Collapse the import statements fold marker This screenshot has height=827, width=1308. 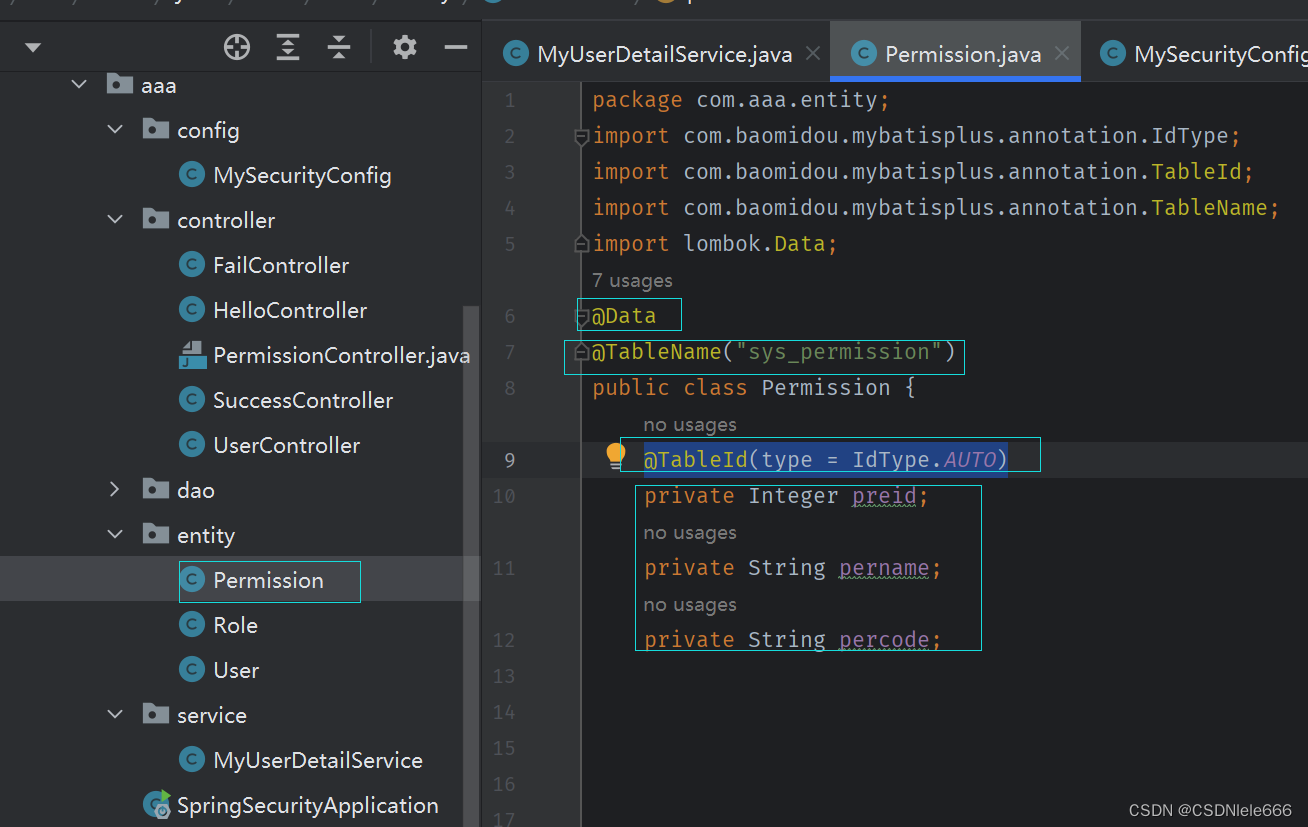[x=581, y=138]
